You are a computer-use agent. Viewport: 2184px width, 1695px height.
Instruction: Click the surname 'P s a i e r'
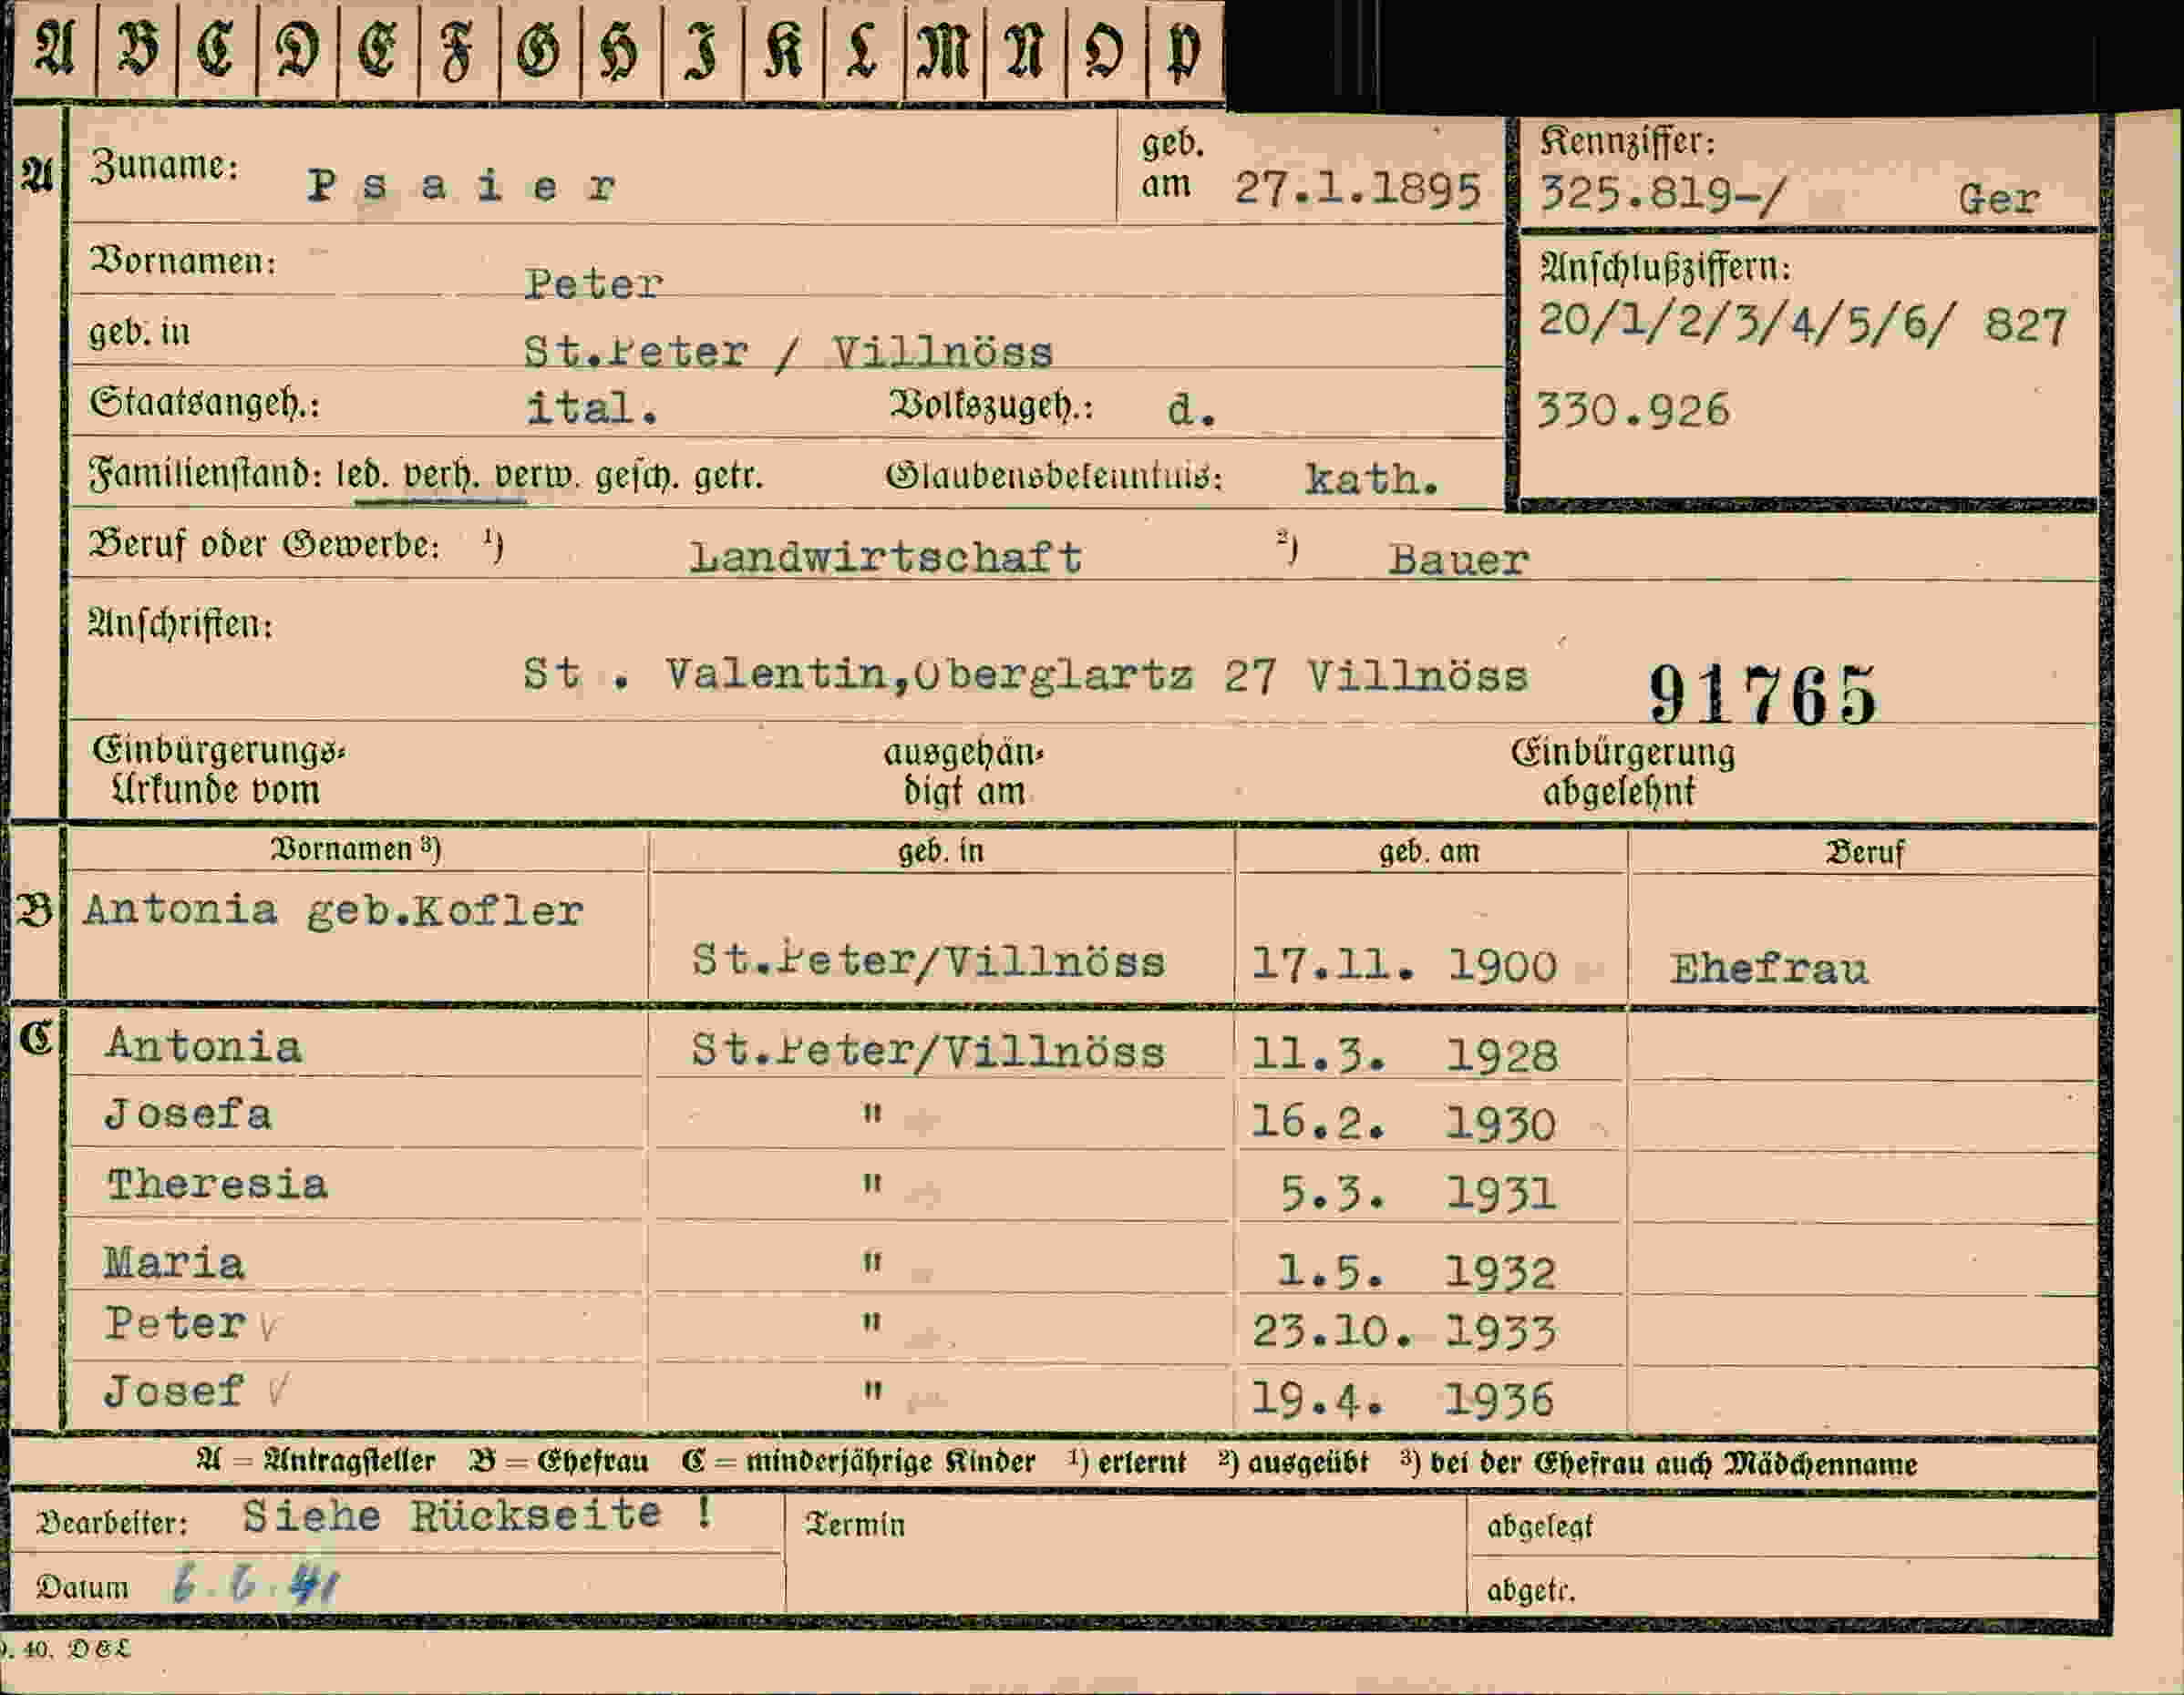point(461,186)
